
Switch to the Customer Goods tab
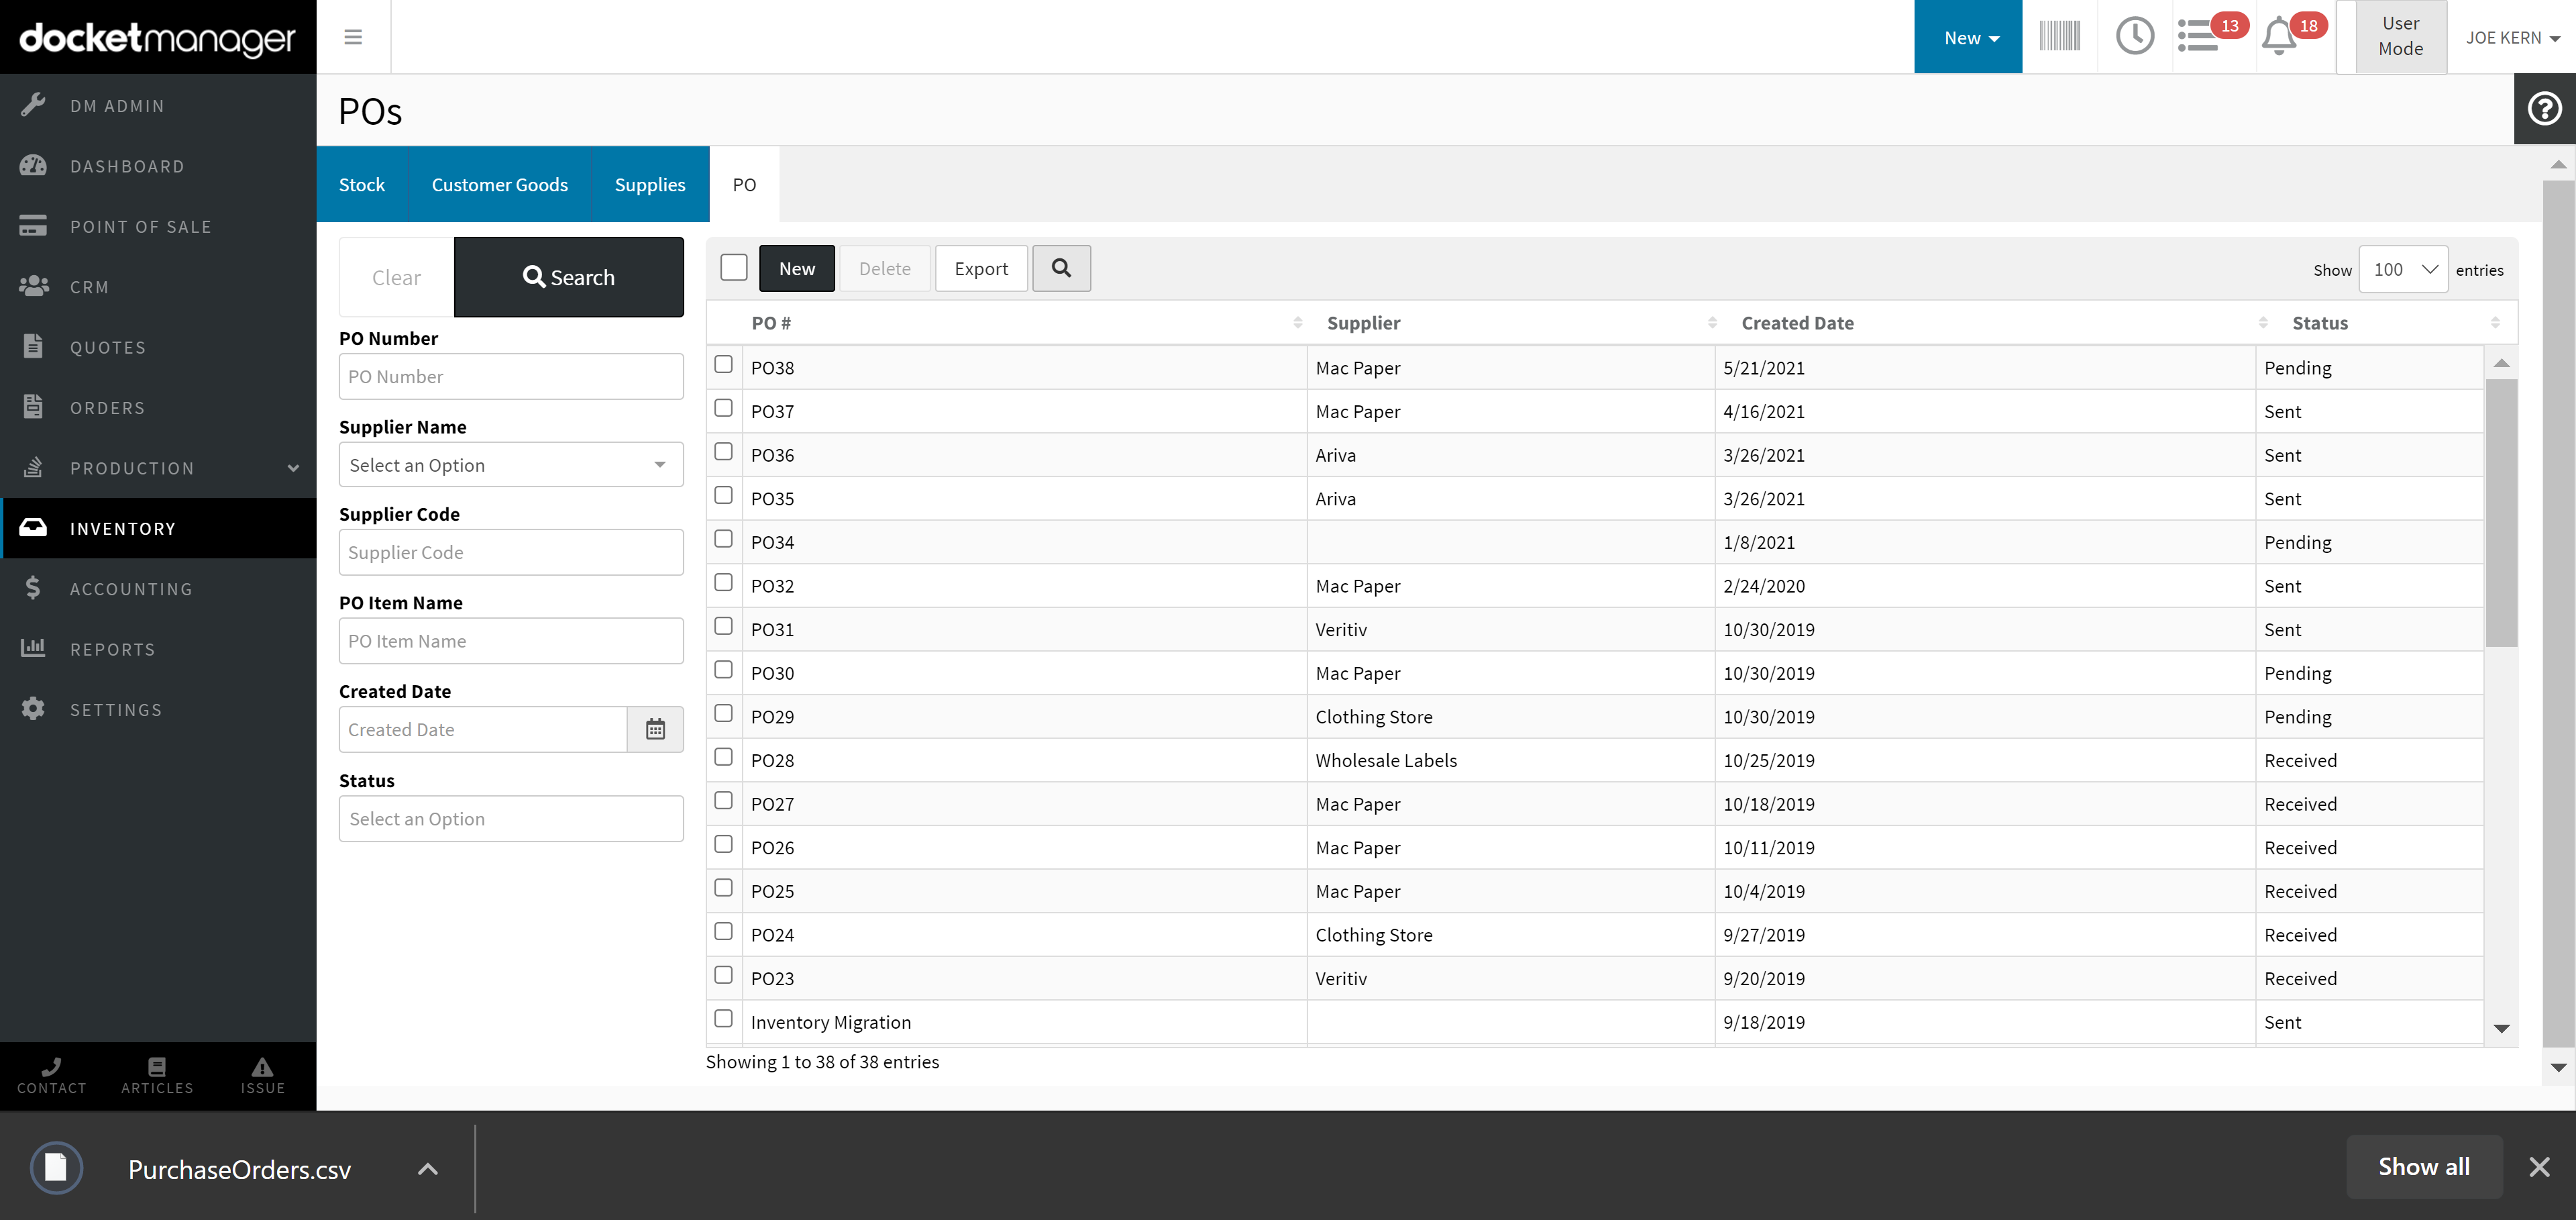click(499, 184)
